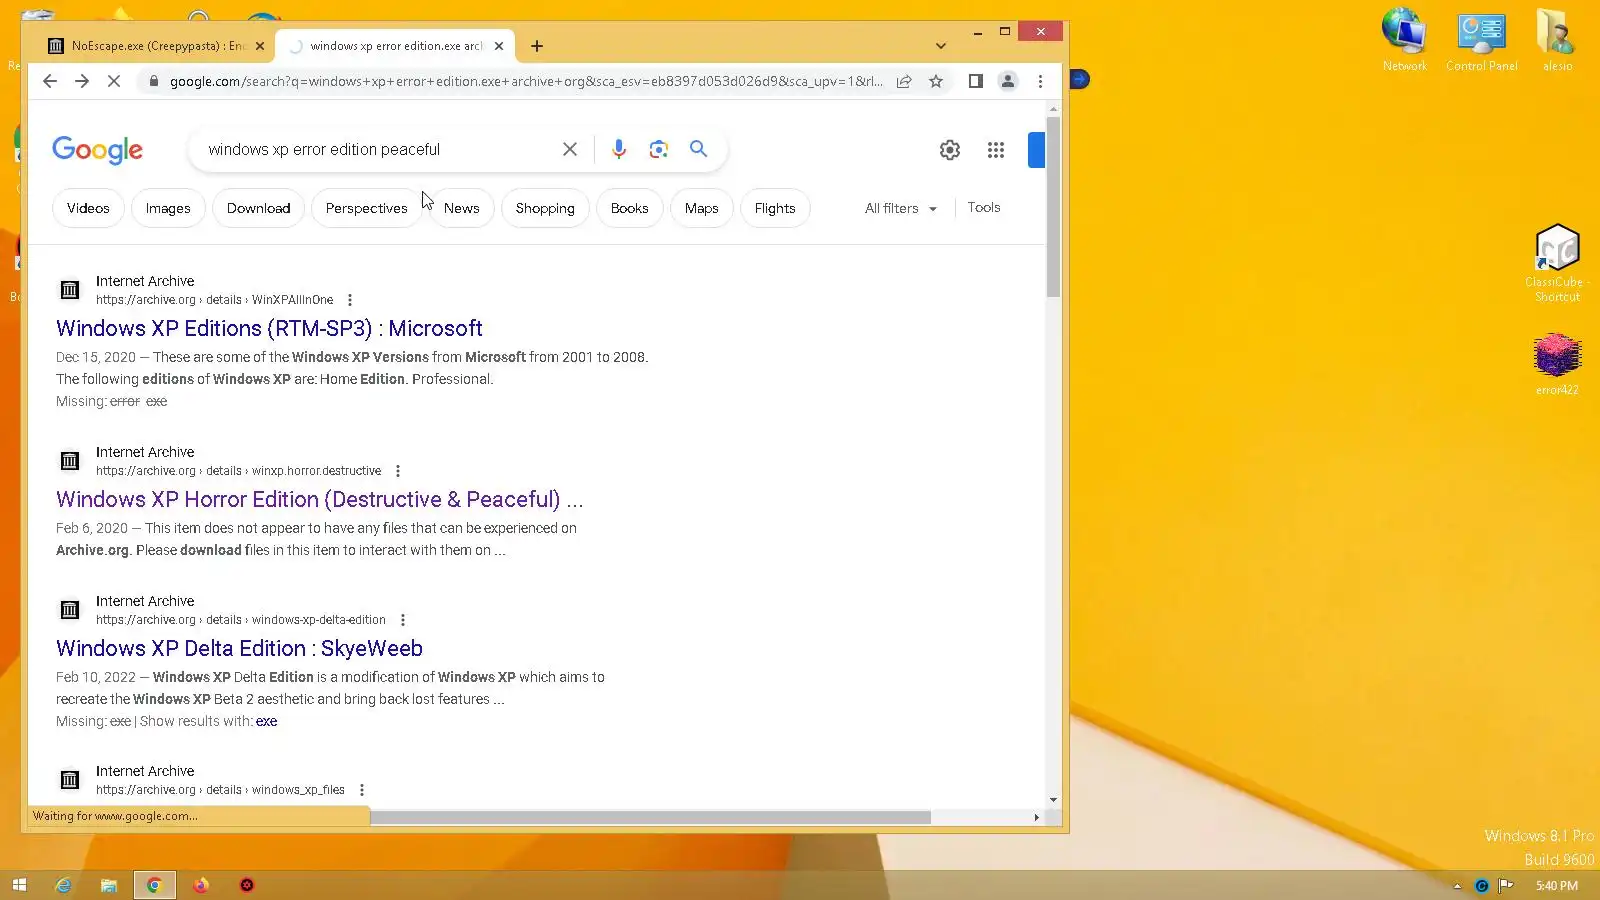The height and width of the screenshot is (900, 1600).
Task: Open Windows XP Horror Edition result link
Action: click(x=320, y=499)
